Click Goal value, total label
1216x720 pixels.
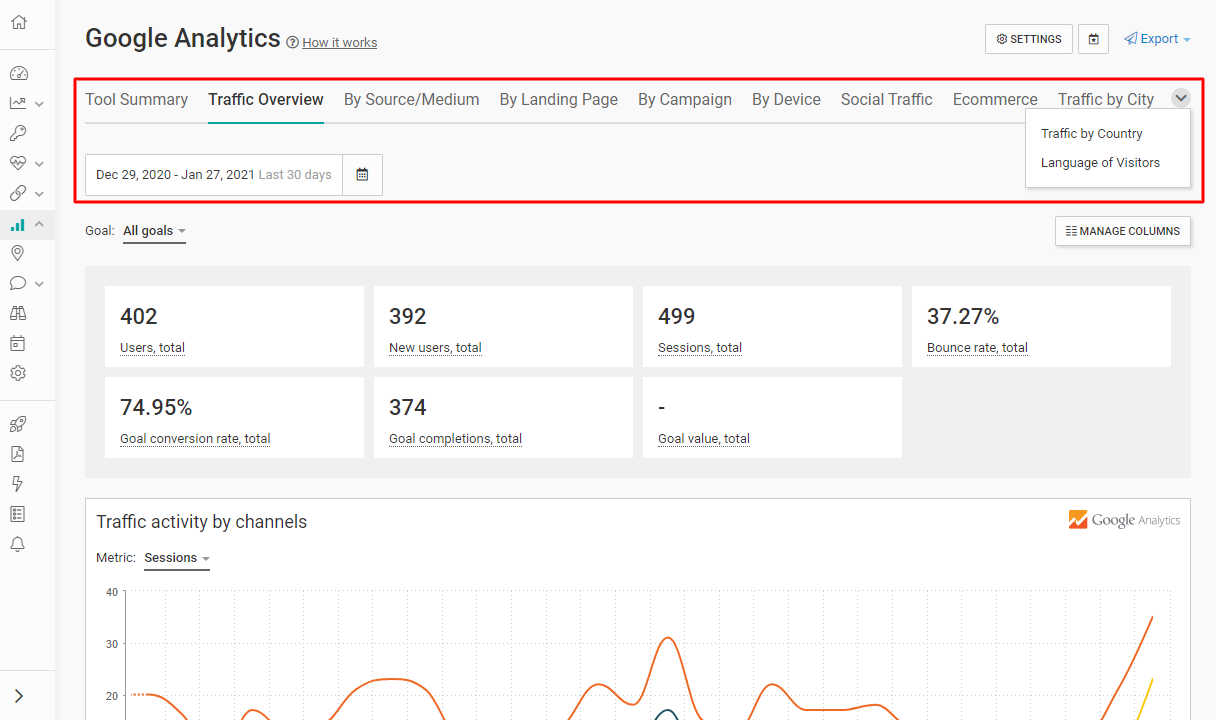(704, 439)
